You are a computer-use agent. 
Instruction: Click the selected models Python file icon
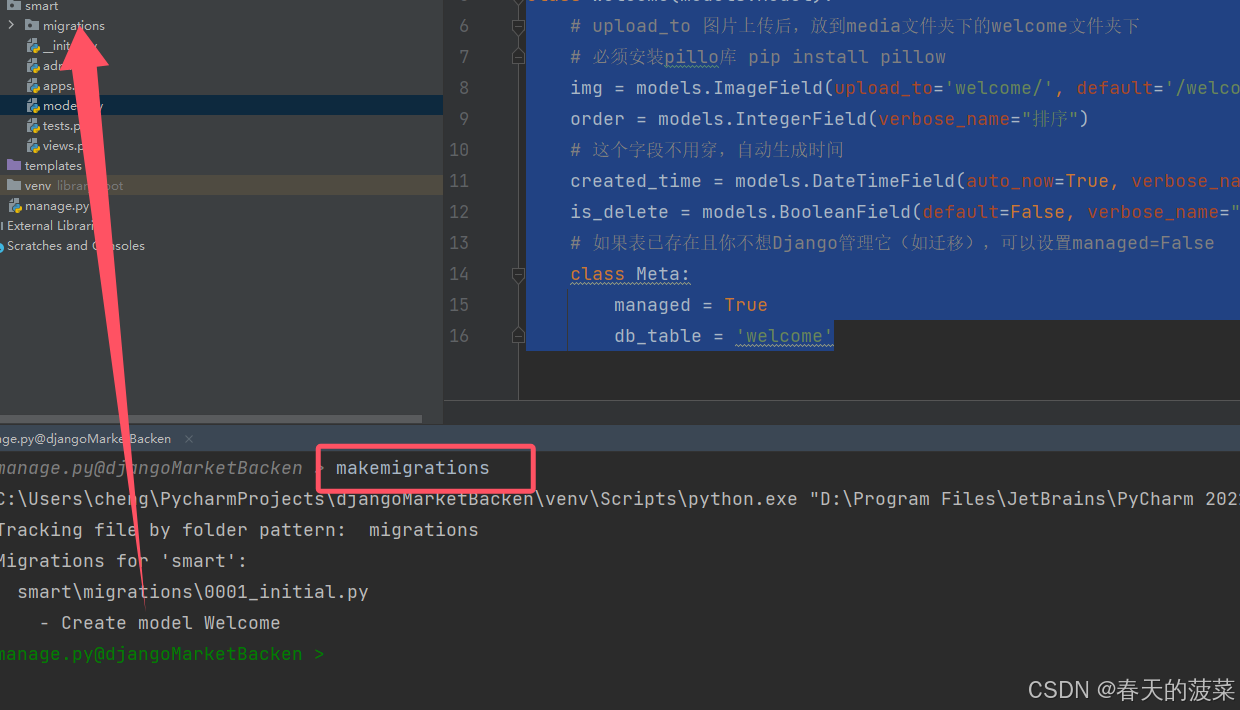pos(33,105)
